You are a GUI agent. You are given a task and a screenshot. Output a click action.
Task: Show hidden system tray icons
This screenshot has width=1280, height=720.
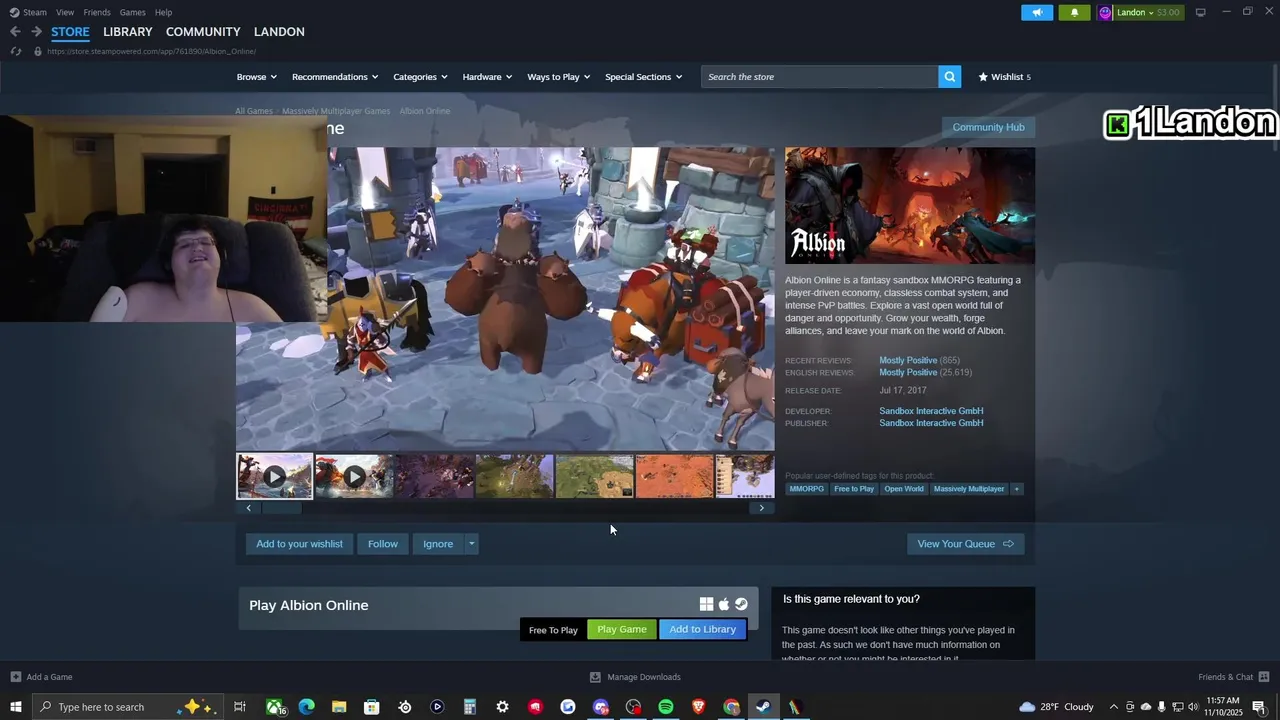click(x=1114, y=707)
